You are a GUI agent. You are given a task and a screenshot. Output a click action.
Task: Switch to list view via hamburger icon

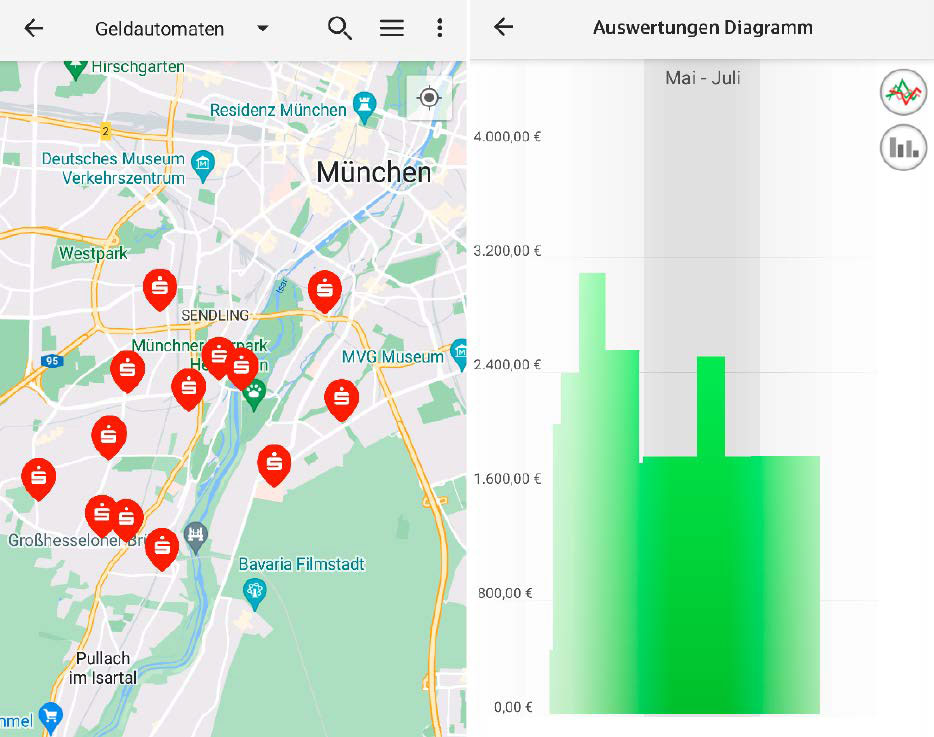(392, 28)
